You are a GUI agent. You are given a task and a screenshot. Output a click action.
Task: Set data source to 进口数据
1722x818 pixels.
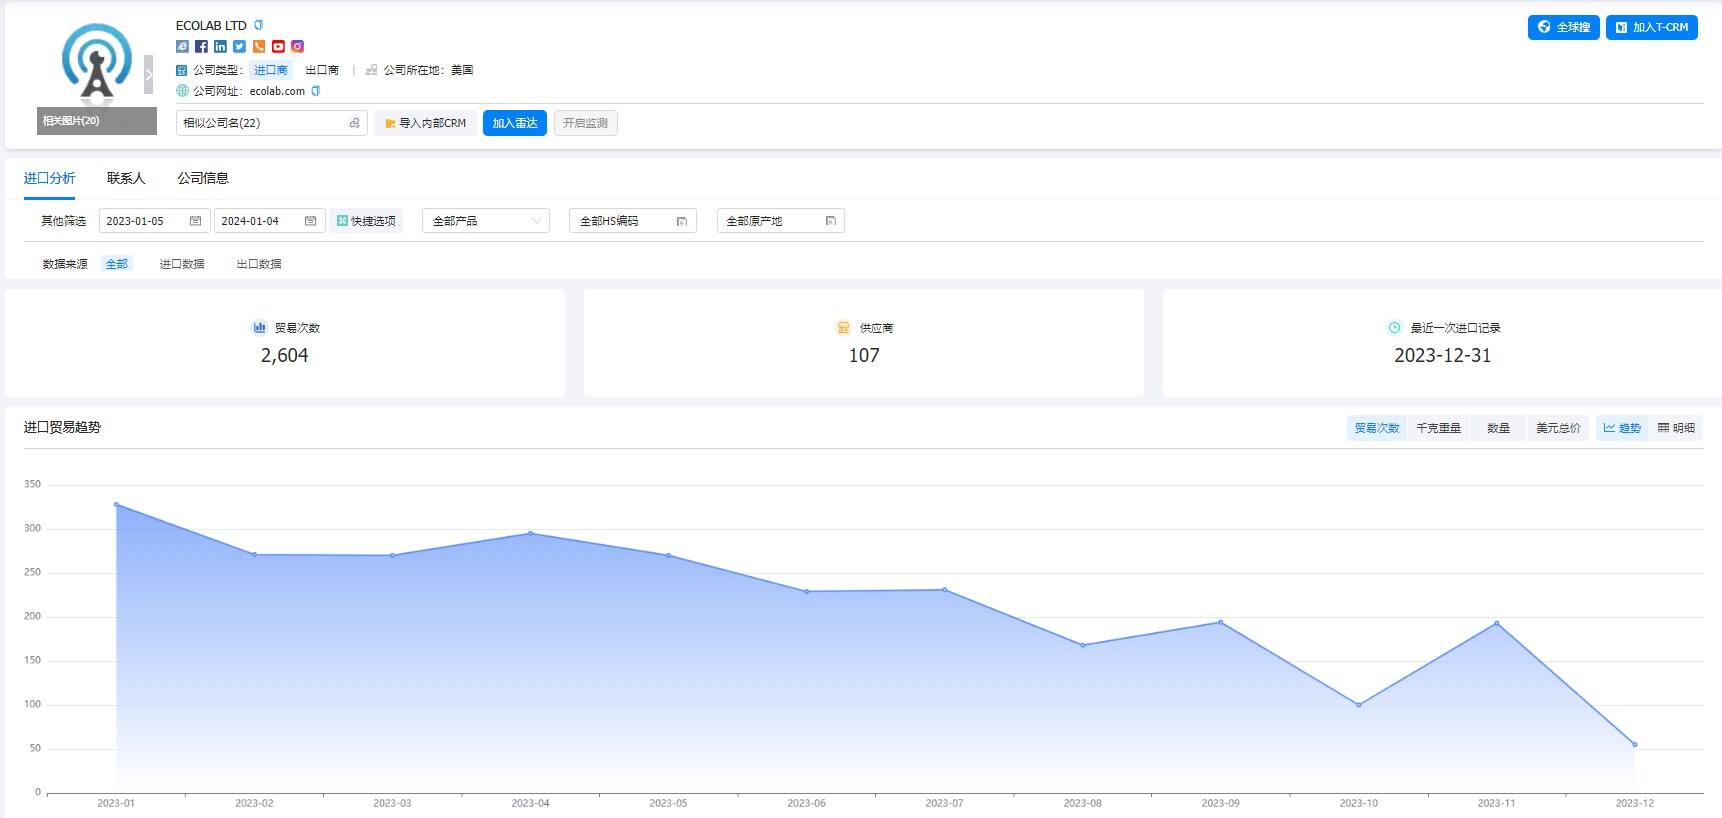tap(182, 264)
